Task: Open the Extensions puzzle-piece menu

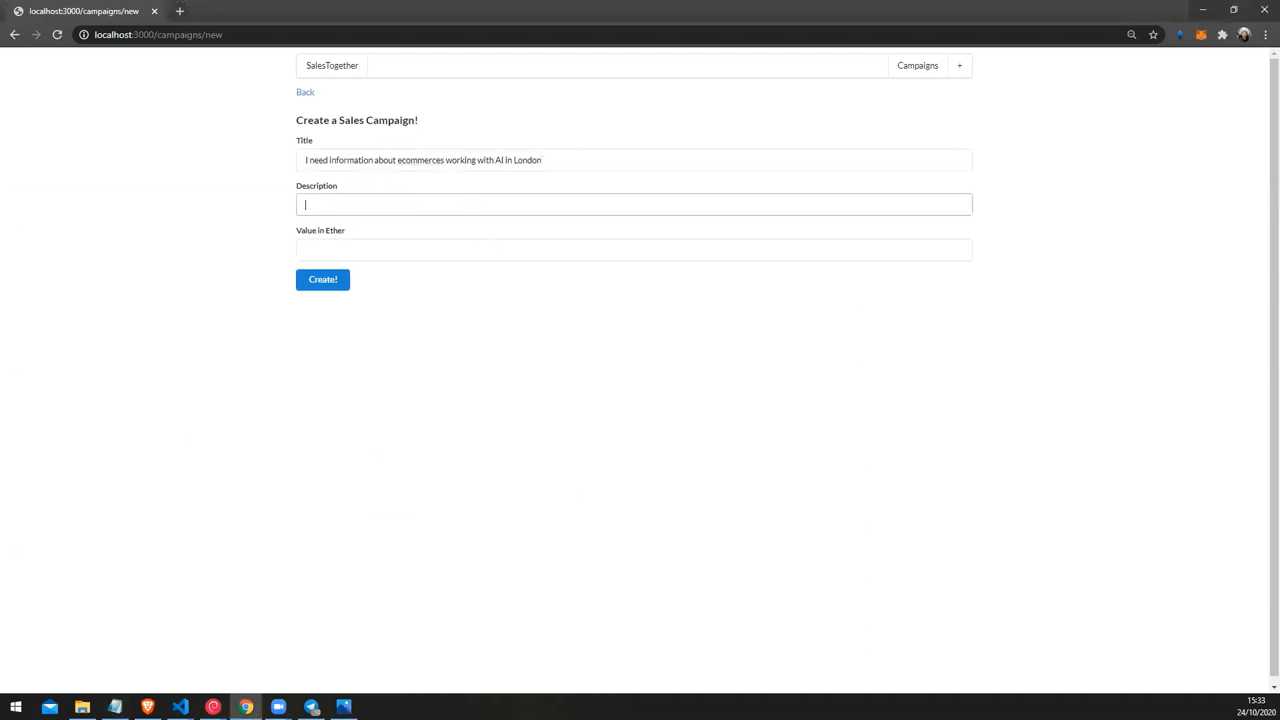Action: coord(1222,34)
